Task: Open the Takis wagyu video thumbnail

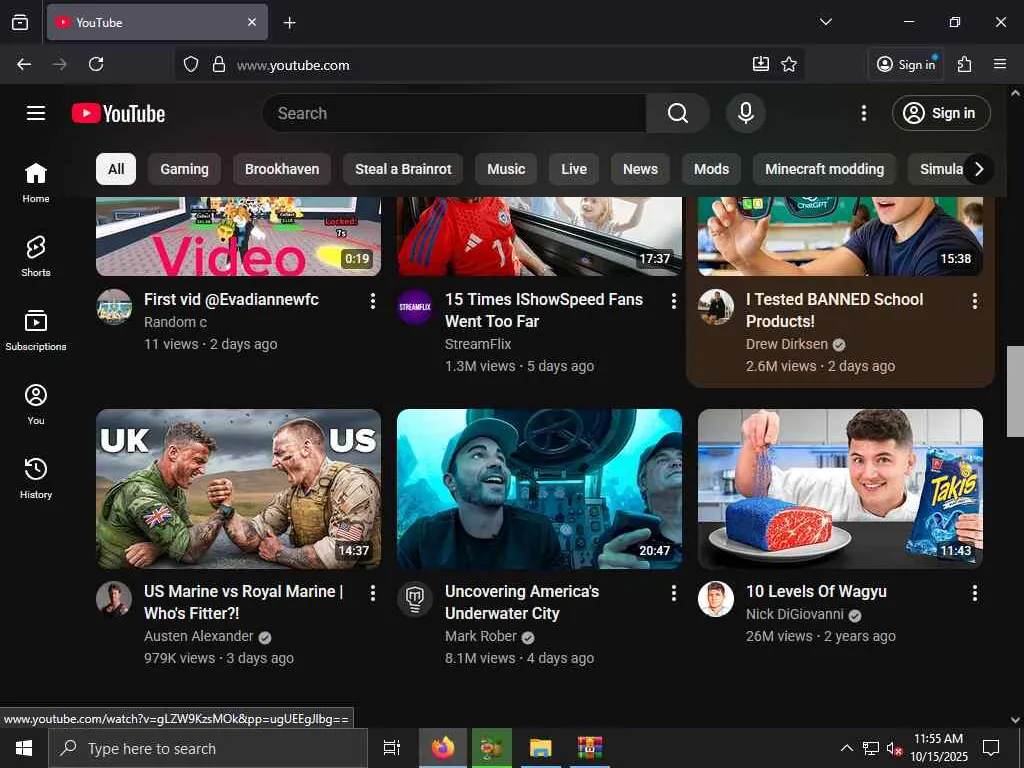Action: (840, 488)
